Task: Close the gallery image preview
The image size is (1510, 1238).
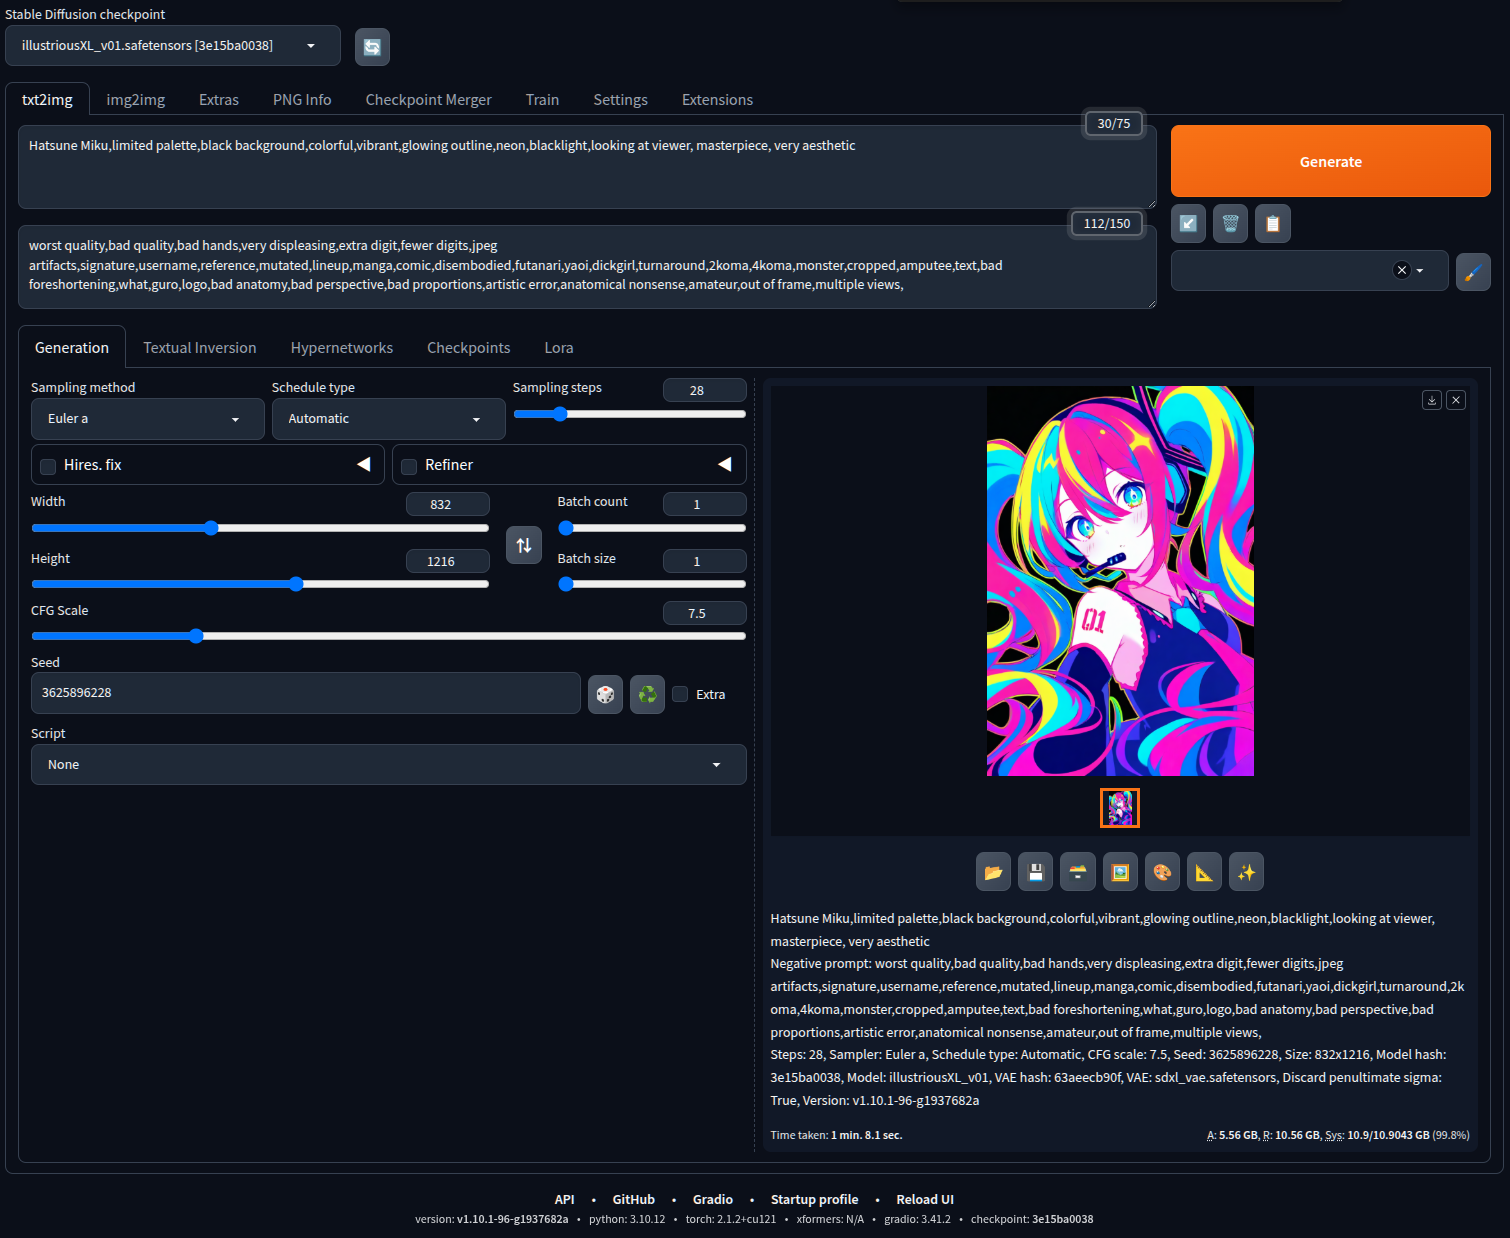Action: coord(1456,400)
